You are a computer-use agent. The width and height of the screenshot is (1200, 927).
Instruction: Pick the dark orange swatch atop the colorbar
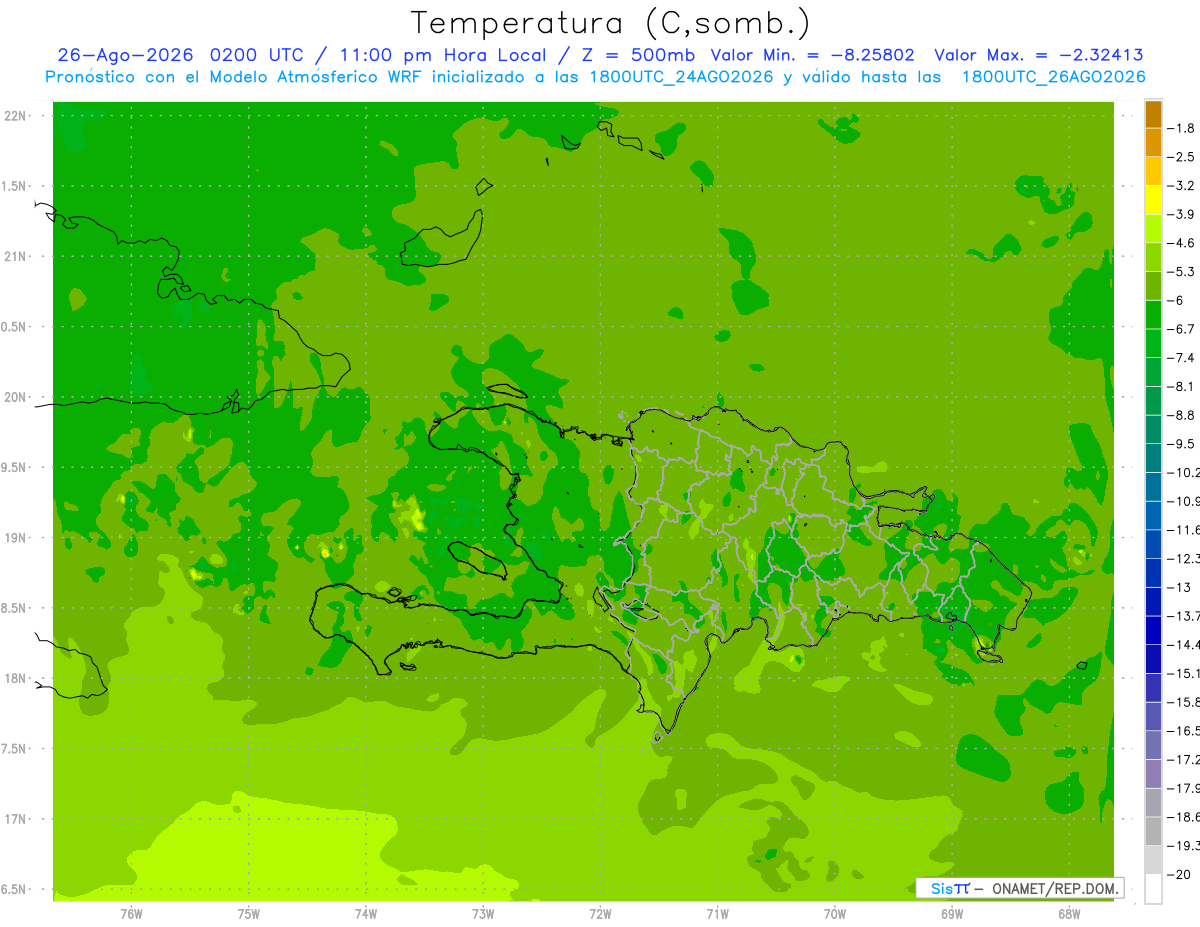pyautogui.click(x=1154, y=114)
